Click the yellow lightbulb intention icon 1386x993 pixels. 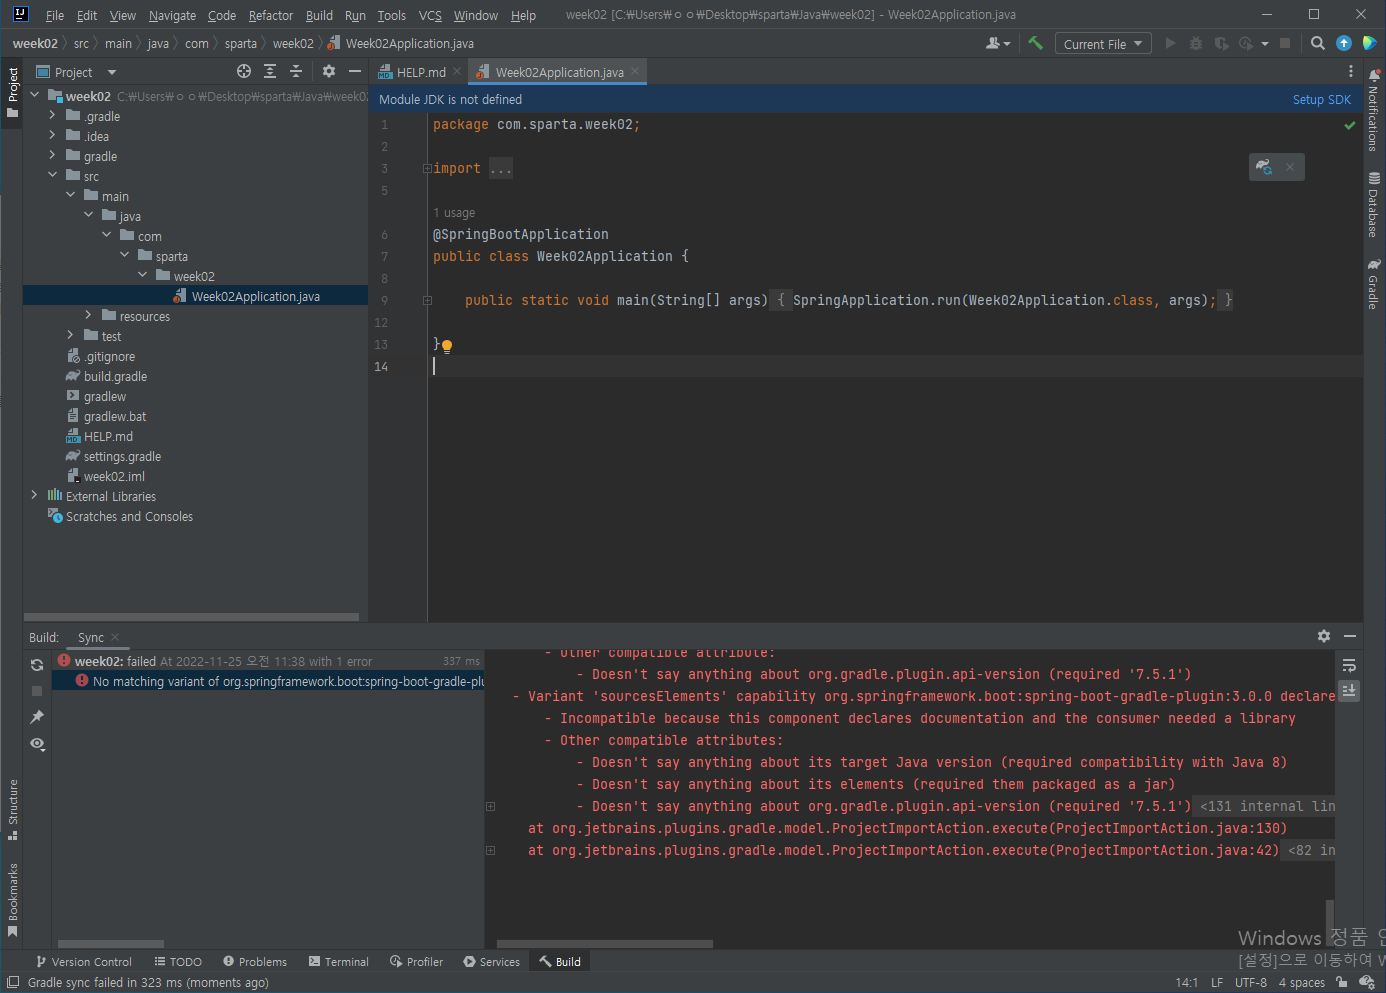447,346
